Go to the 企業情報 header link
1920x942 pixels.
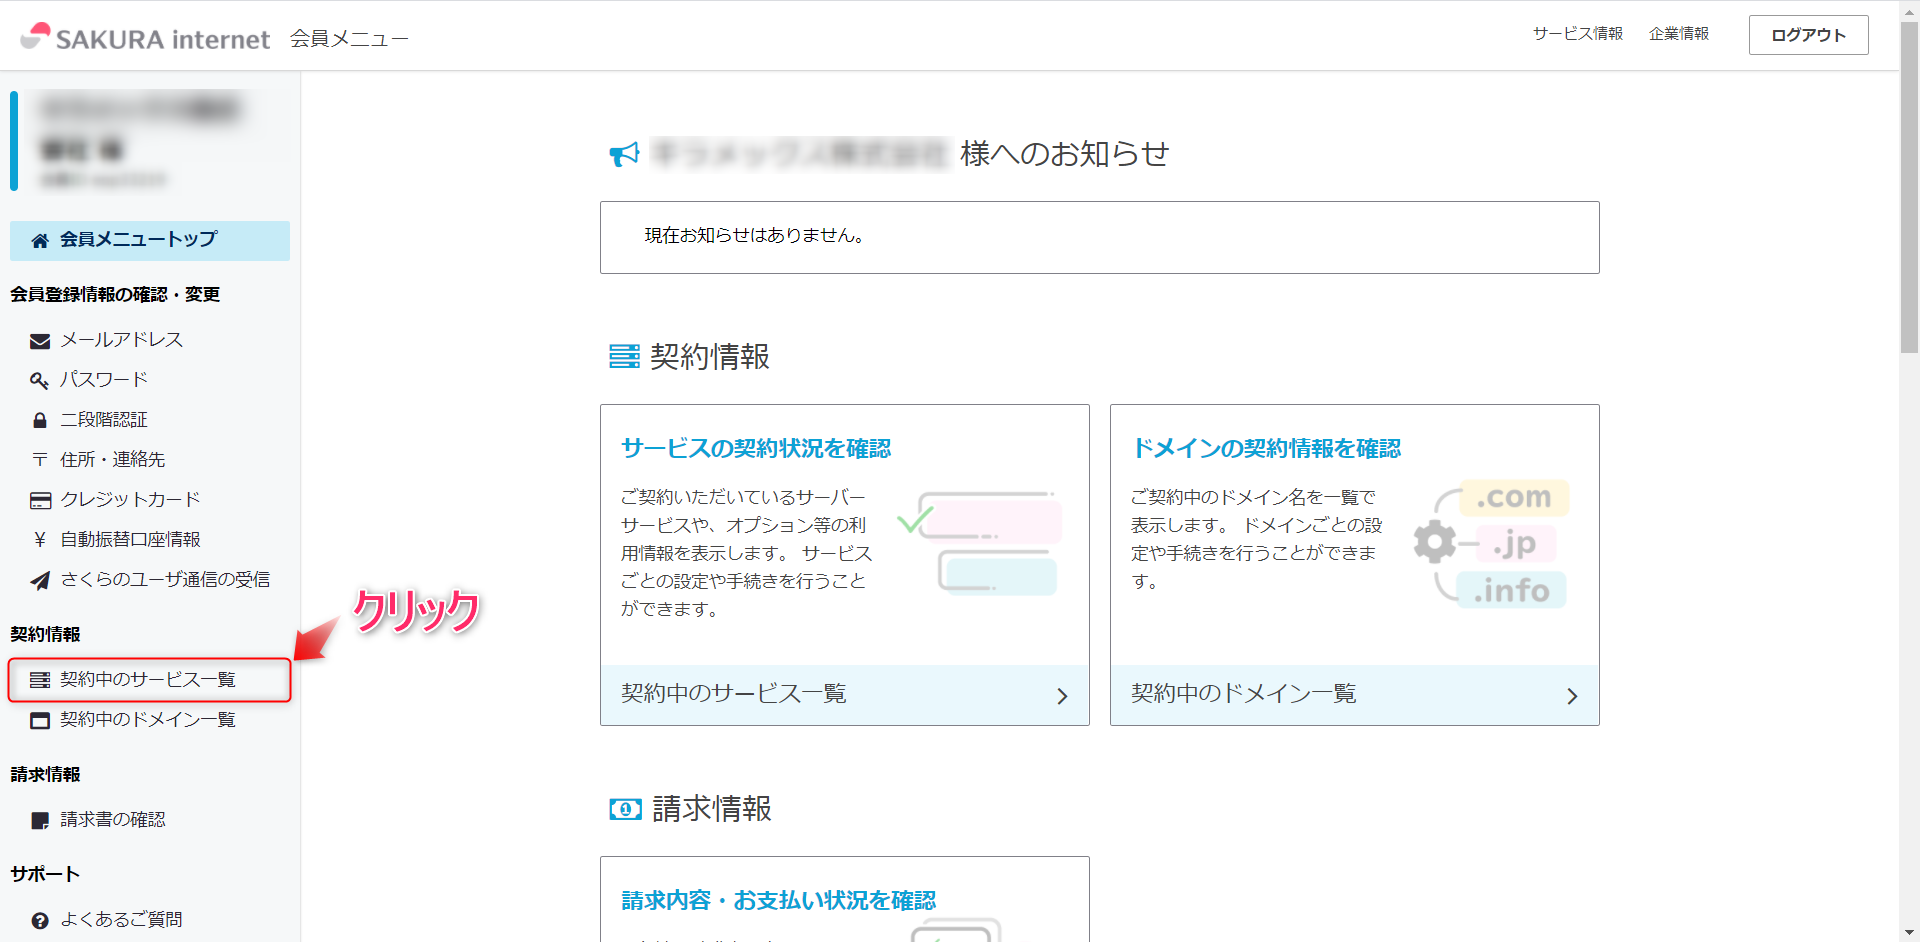pos(1678,34)
